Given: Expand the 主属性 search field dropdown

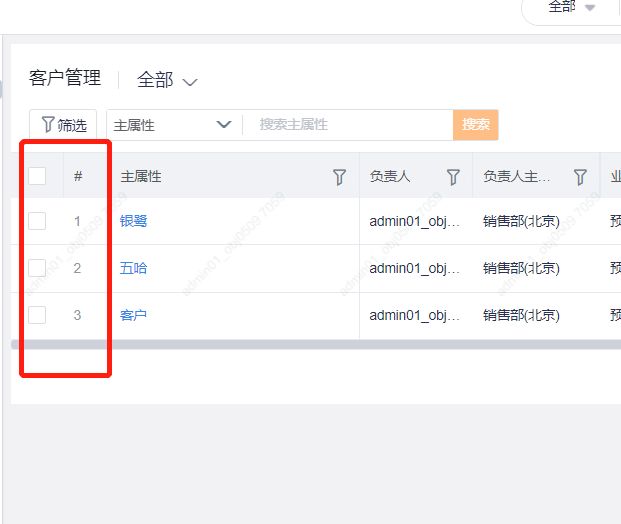Looking at the screenshot, I should point(222,125).
